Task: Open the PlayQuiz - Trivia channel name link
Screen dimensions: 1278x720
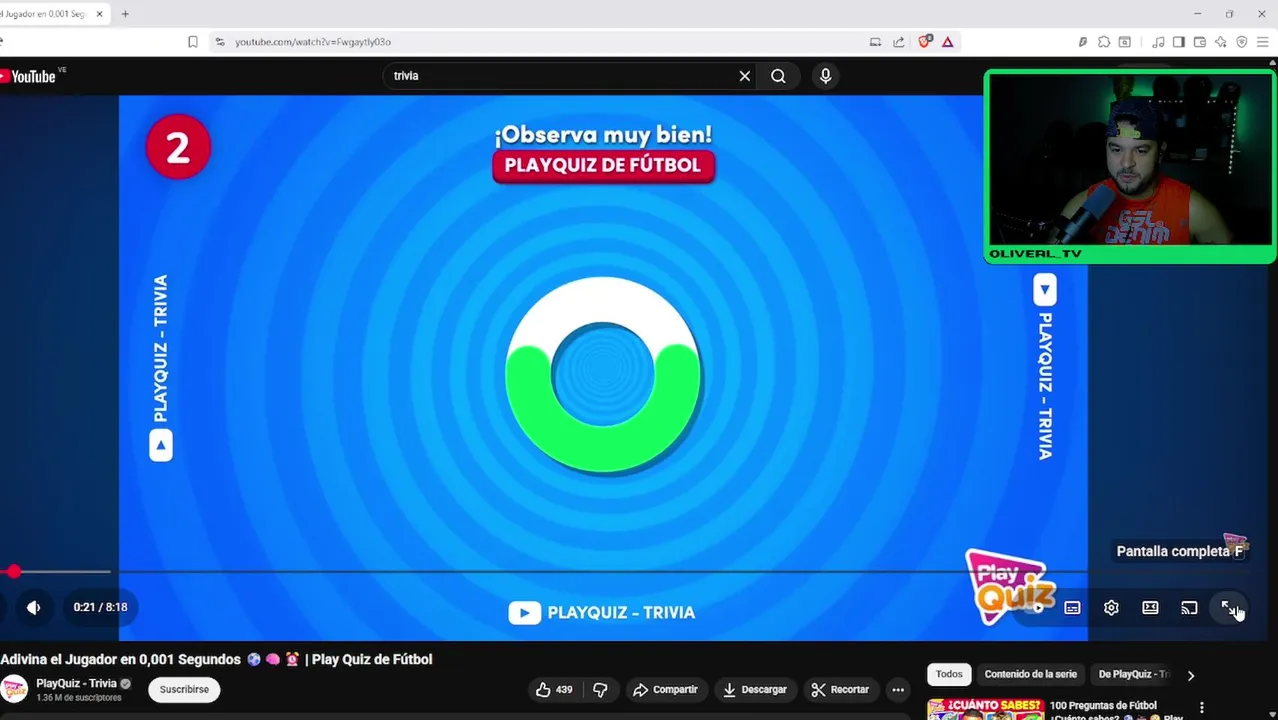Action: click(x=76, y=684)
